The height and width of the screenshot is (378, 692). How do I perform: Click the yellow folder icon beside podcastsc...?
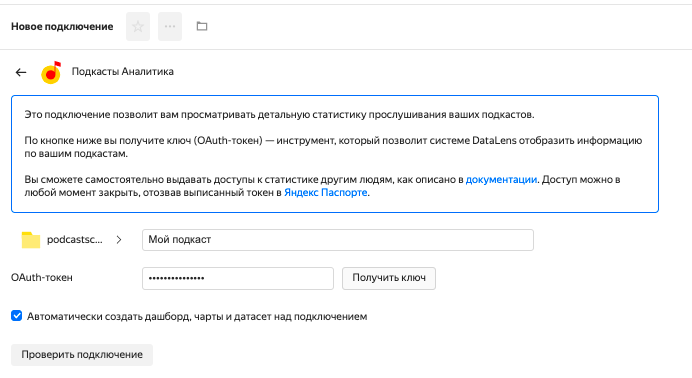30,240
